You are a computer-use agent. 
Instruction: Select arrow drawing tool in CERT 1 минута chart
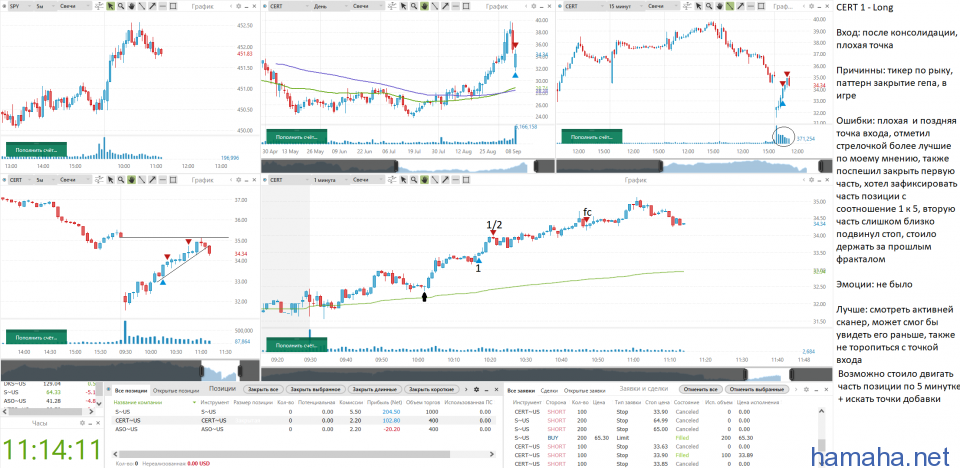tap(447, 181)
